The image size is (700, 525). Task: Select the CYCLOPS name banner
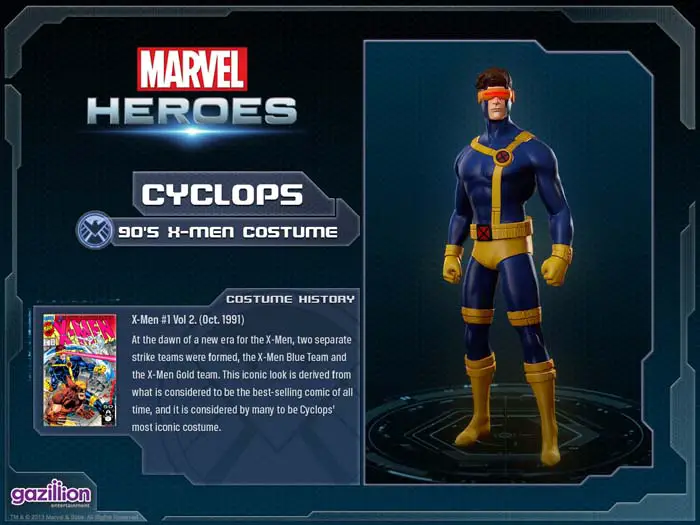coord(222,194)
